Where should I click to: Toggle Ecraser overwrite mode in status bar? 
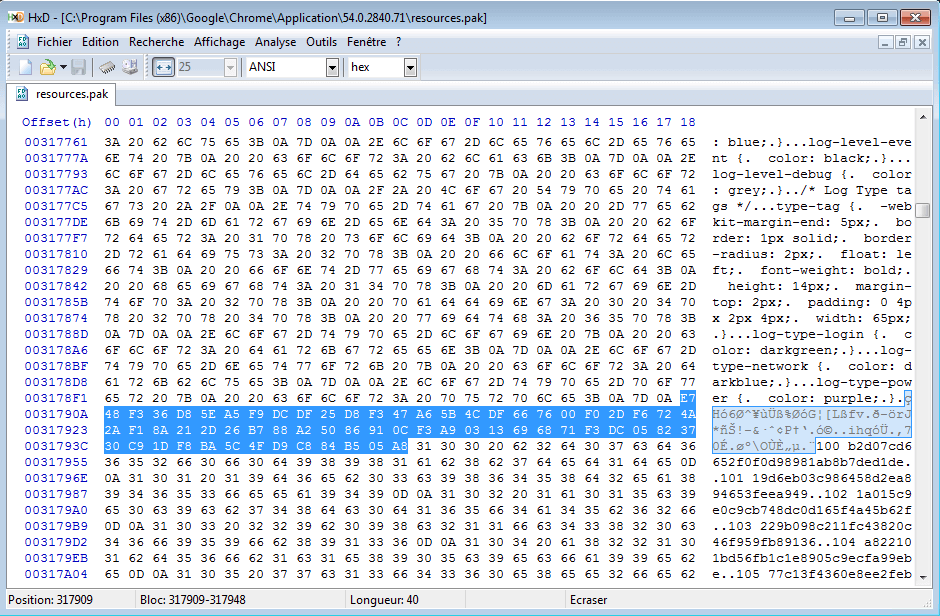pyautogui.click(x=588, y=600)
